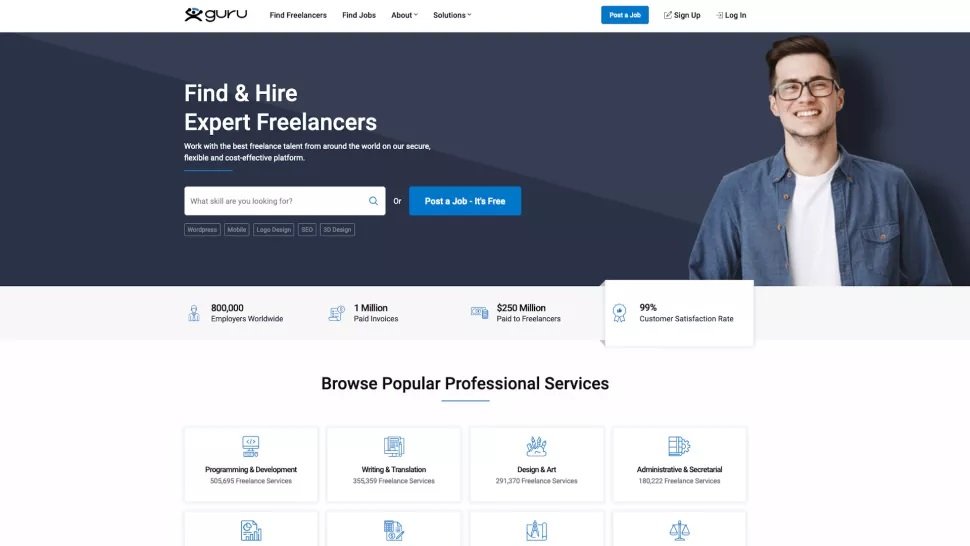The image size is (970, 546).
Task: Click the Browse Popular Professional Services heading
Action: coord(465,383)
